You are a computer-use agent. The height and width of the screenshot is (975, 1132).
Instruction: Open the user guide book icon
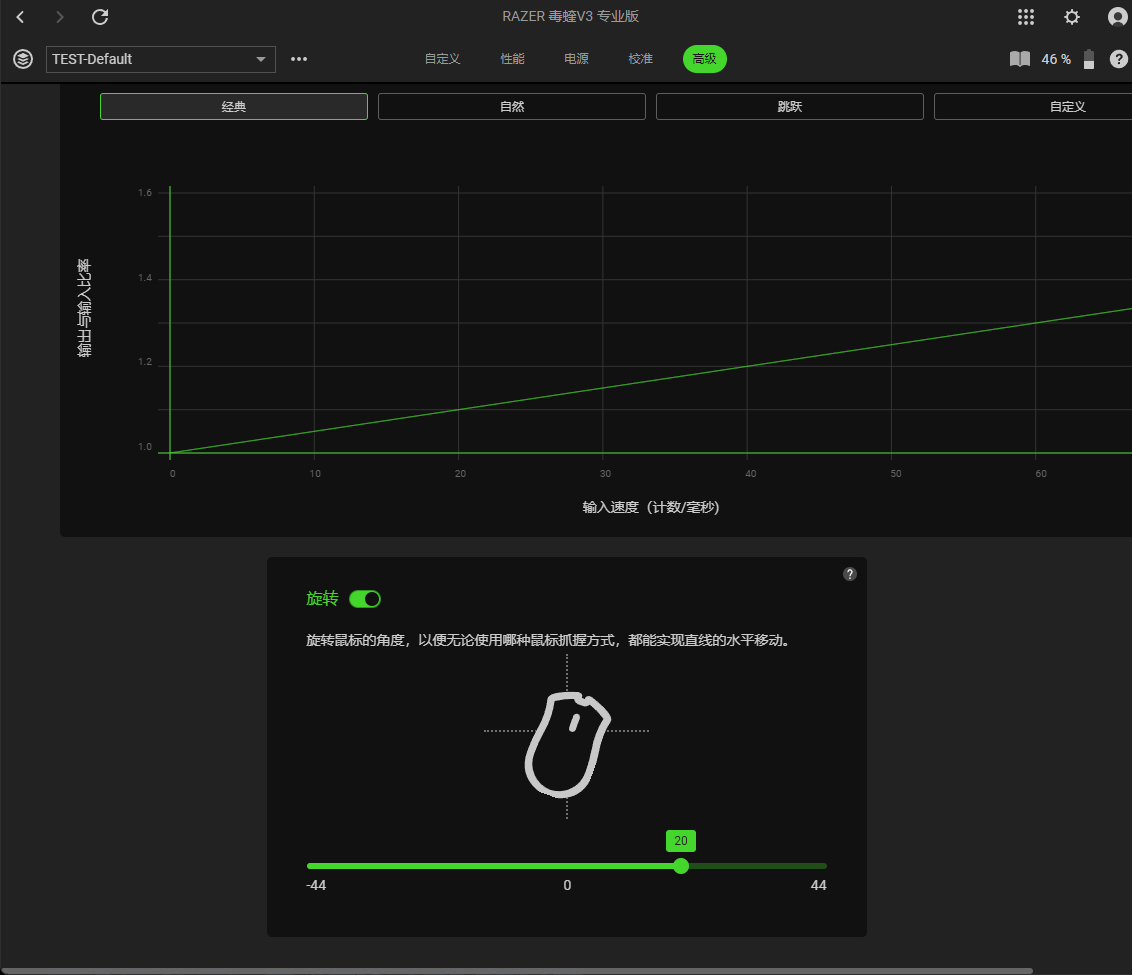(x=1019, y=59)
